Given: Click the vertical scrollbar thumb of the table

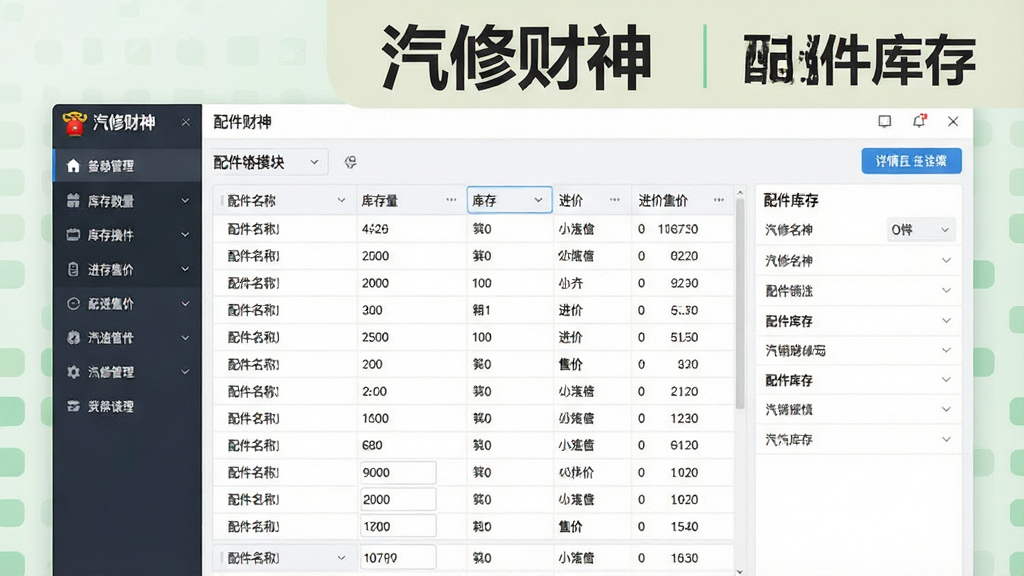Looking at the screenshot, I should tap(740, 304).
